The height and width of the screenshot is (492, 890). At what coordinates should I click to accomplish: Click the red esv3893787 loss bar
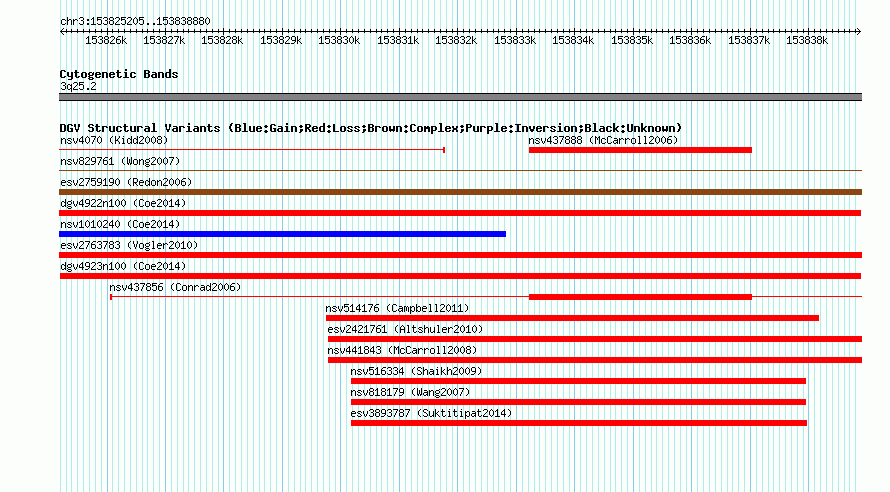click(579, 423)
